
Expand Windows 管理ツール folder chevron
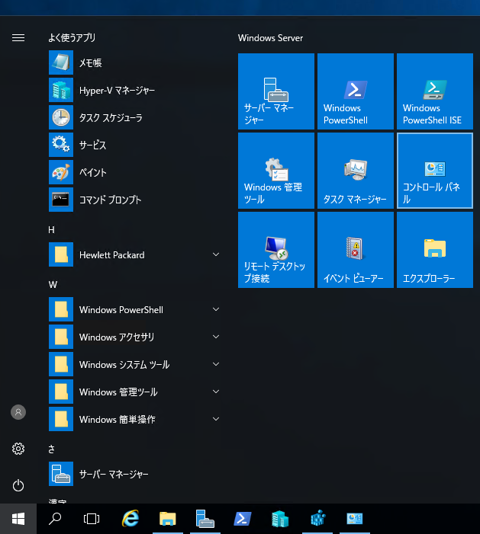pos(216,392)
